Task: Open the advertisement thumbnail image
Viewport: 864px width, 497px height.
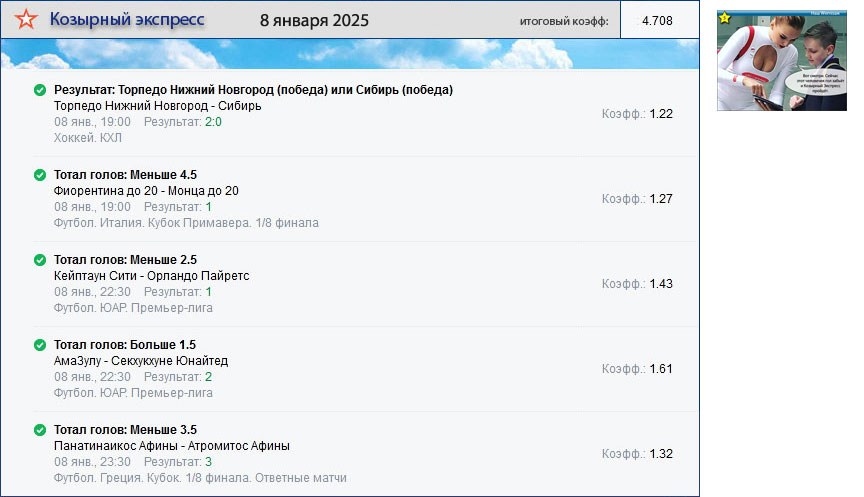Action: [781, 59]
